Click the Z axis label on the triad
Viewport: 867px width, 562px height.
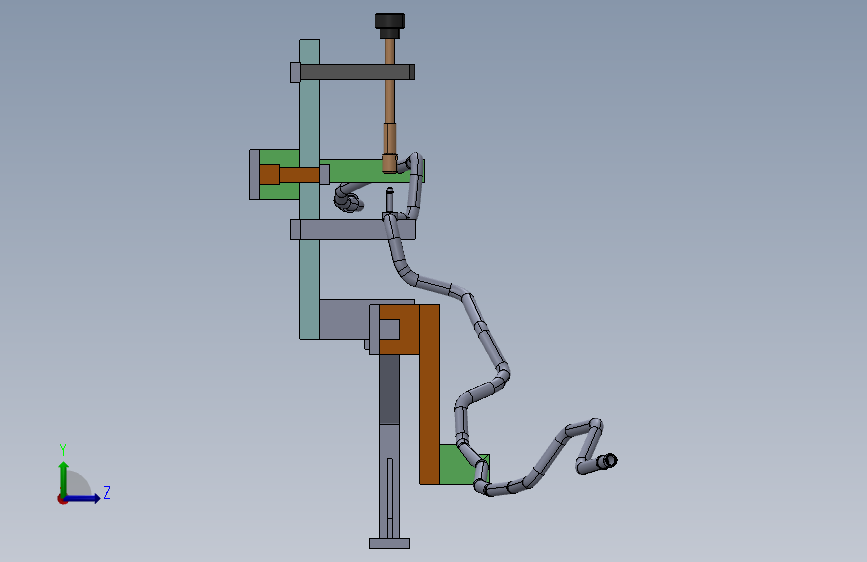point(107,492)
